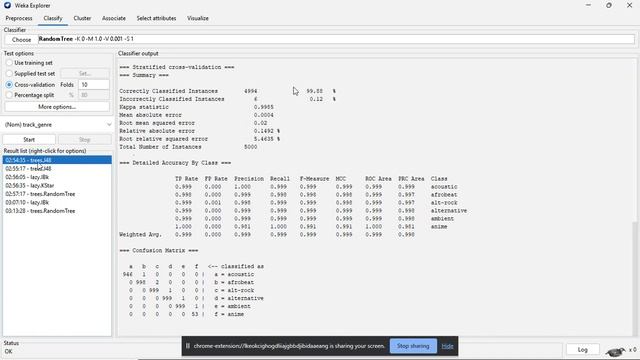
Task: Click the Confusion Matrix heading
Action: pos(159,250)
